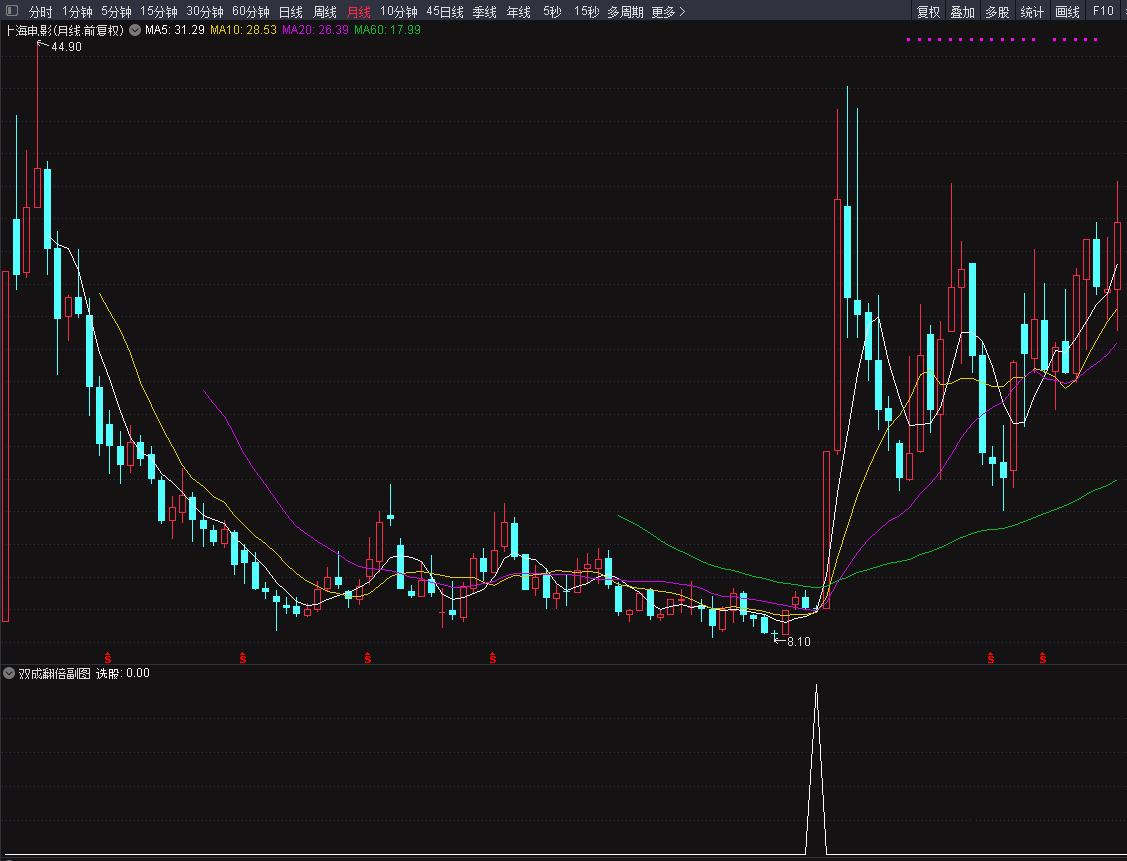The width and height of the screenshot is (1127, 861).
Task: Click the fifth red S marker on timeline
Action: click(x=990, y=658)
